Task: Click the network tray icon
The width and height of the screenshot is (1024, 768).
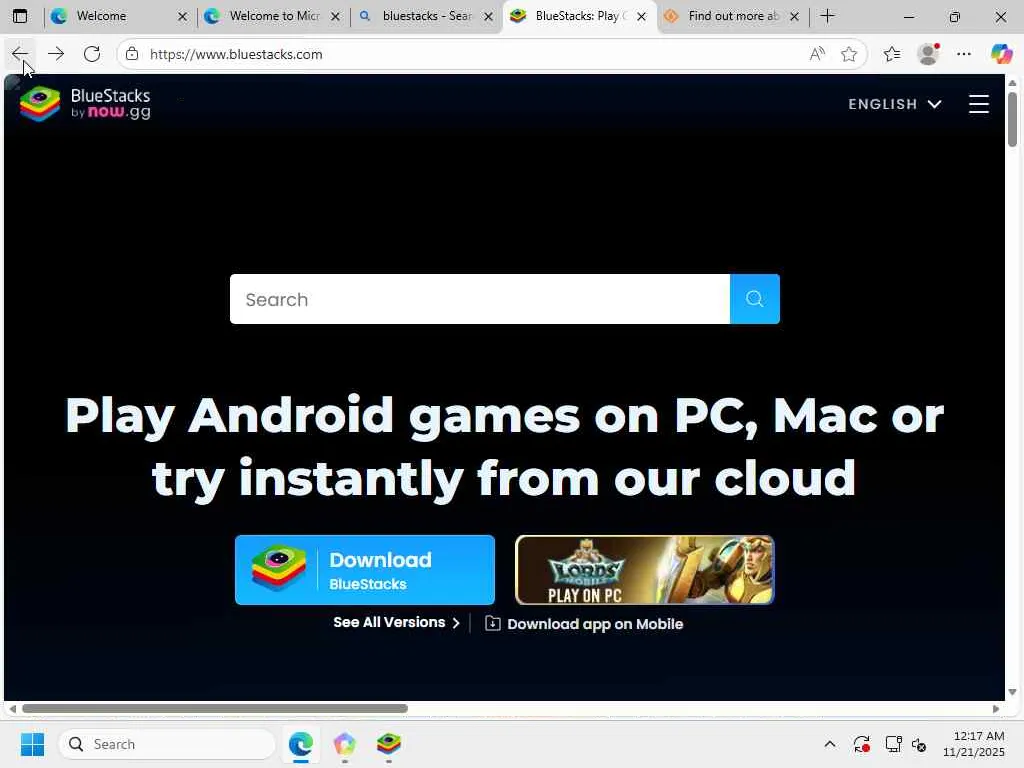Action: (893, 744)
